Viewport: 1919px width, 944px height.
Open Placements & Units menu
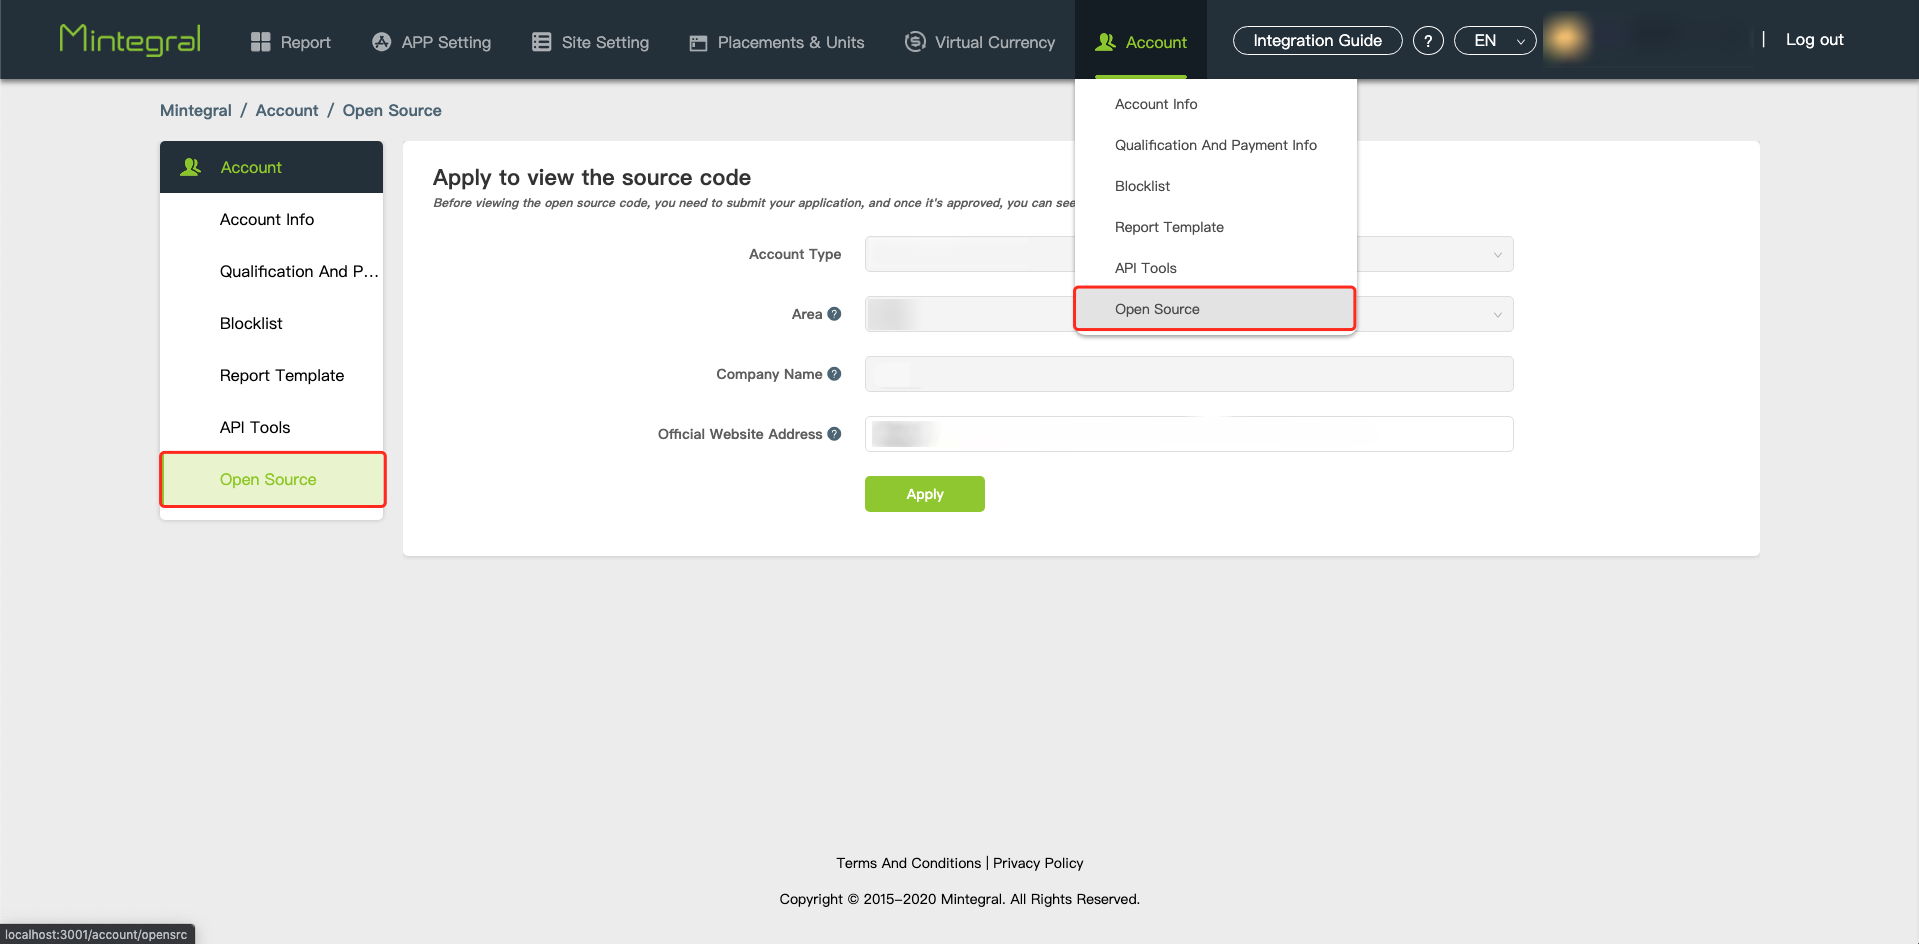pos(777,42)
